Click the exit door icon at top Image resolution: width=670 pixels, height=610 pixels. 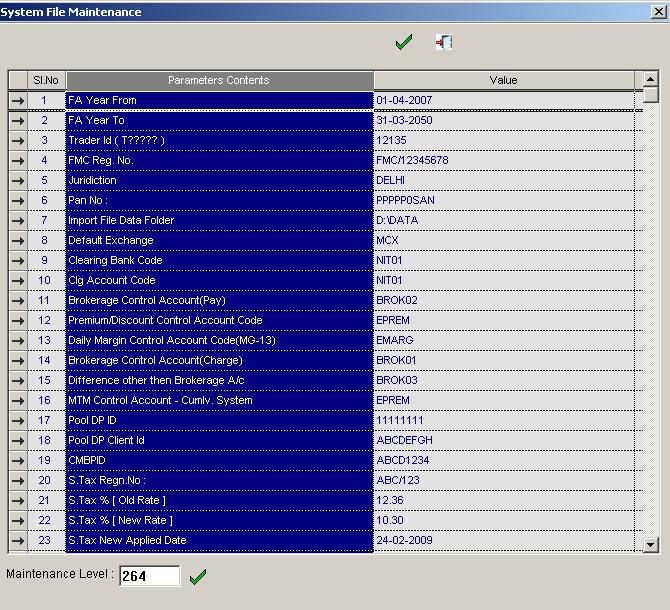pos(444,43)
